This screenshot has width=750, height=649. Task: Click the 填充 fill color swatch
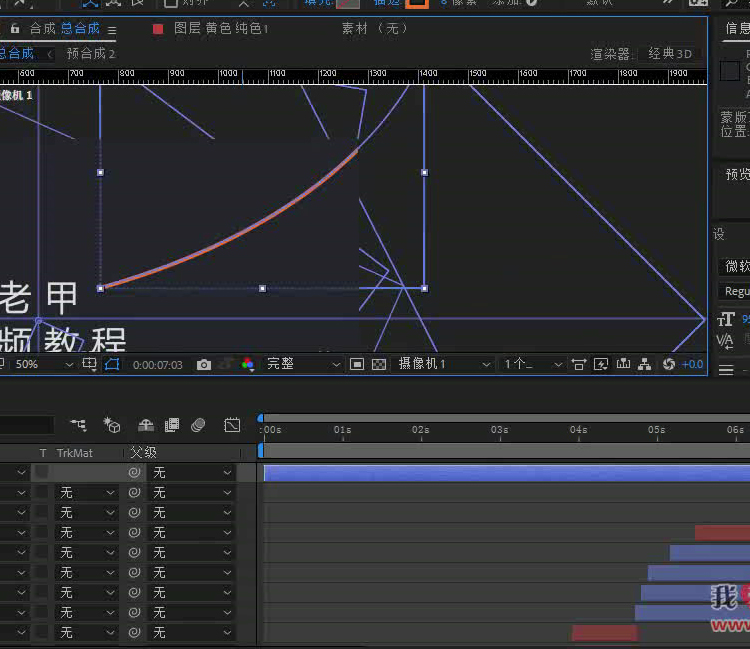(348, 3)
